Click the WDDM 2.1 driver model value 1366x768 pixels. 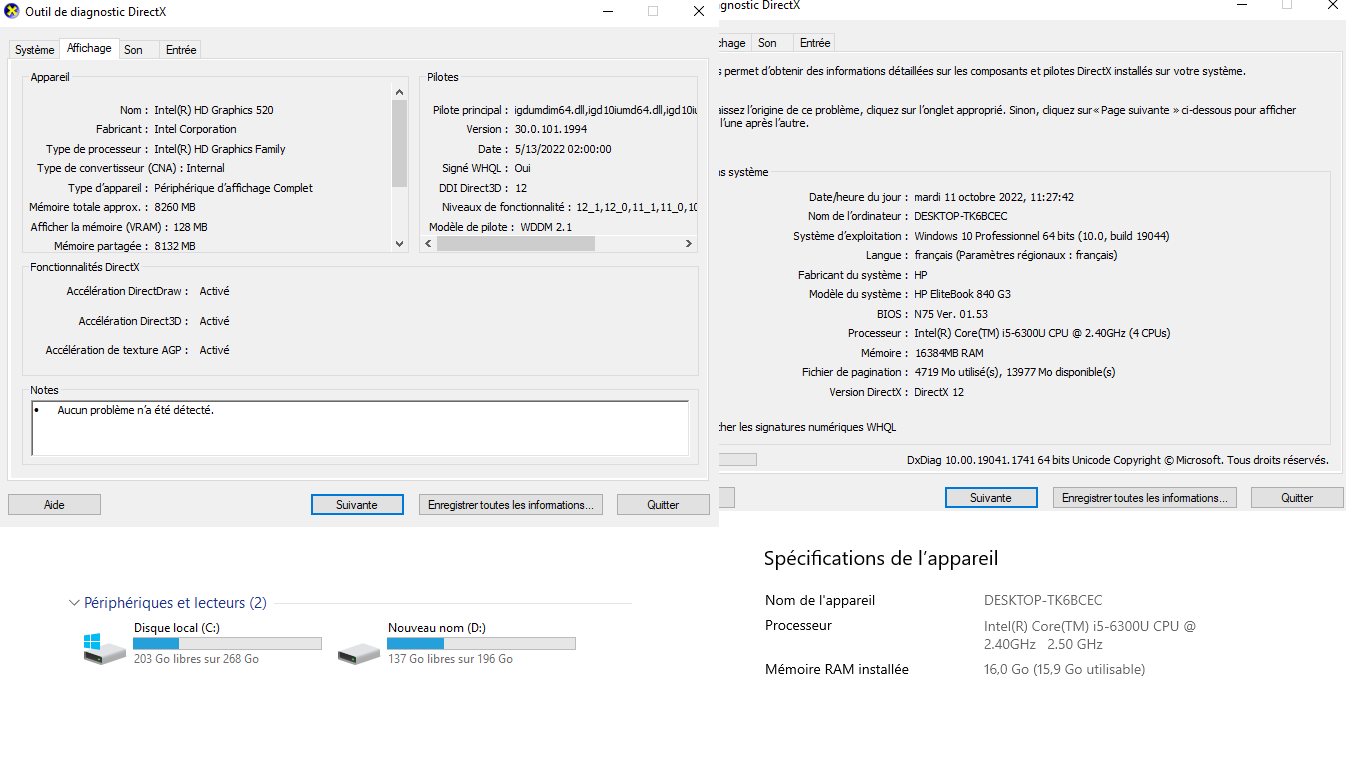pos(546,227)
